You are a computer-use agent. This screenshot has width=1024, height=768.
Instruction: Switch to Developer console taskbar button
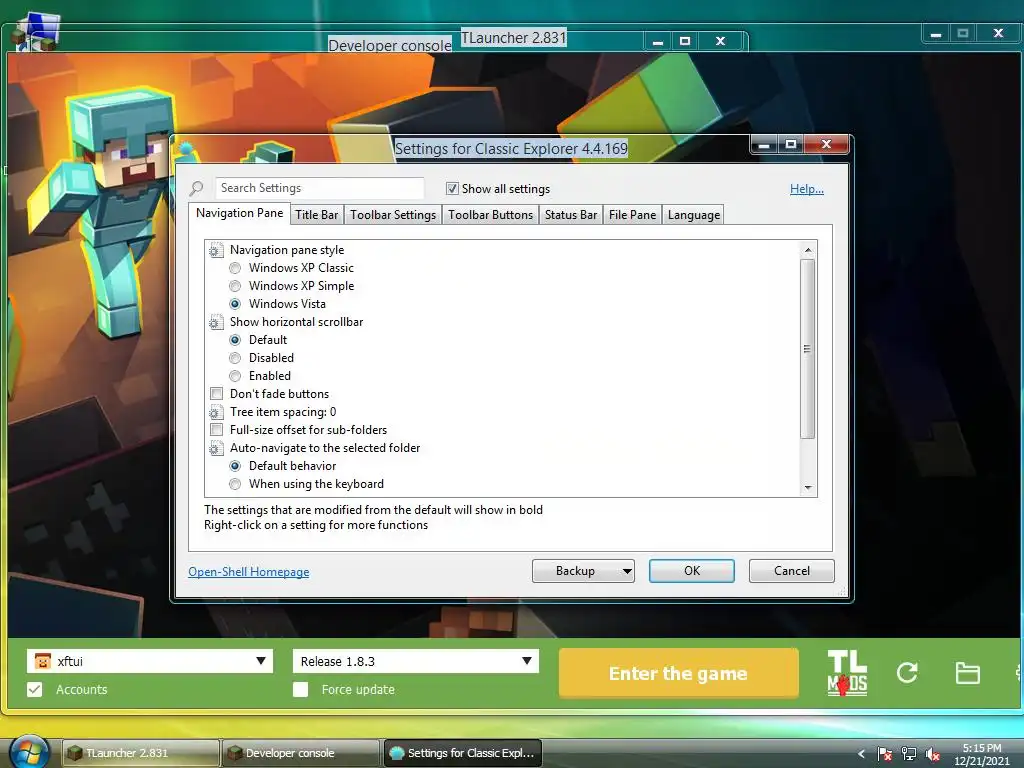click(300, 753)
